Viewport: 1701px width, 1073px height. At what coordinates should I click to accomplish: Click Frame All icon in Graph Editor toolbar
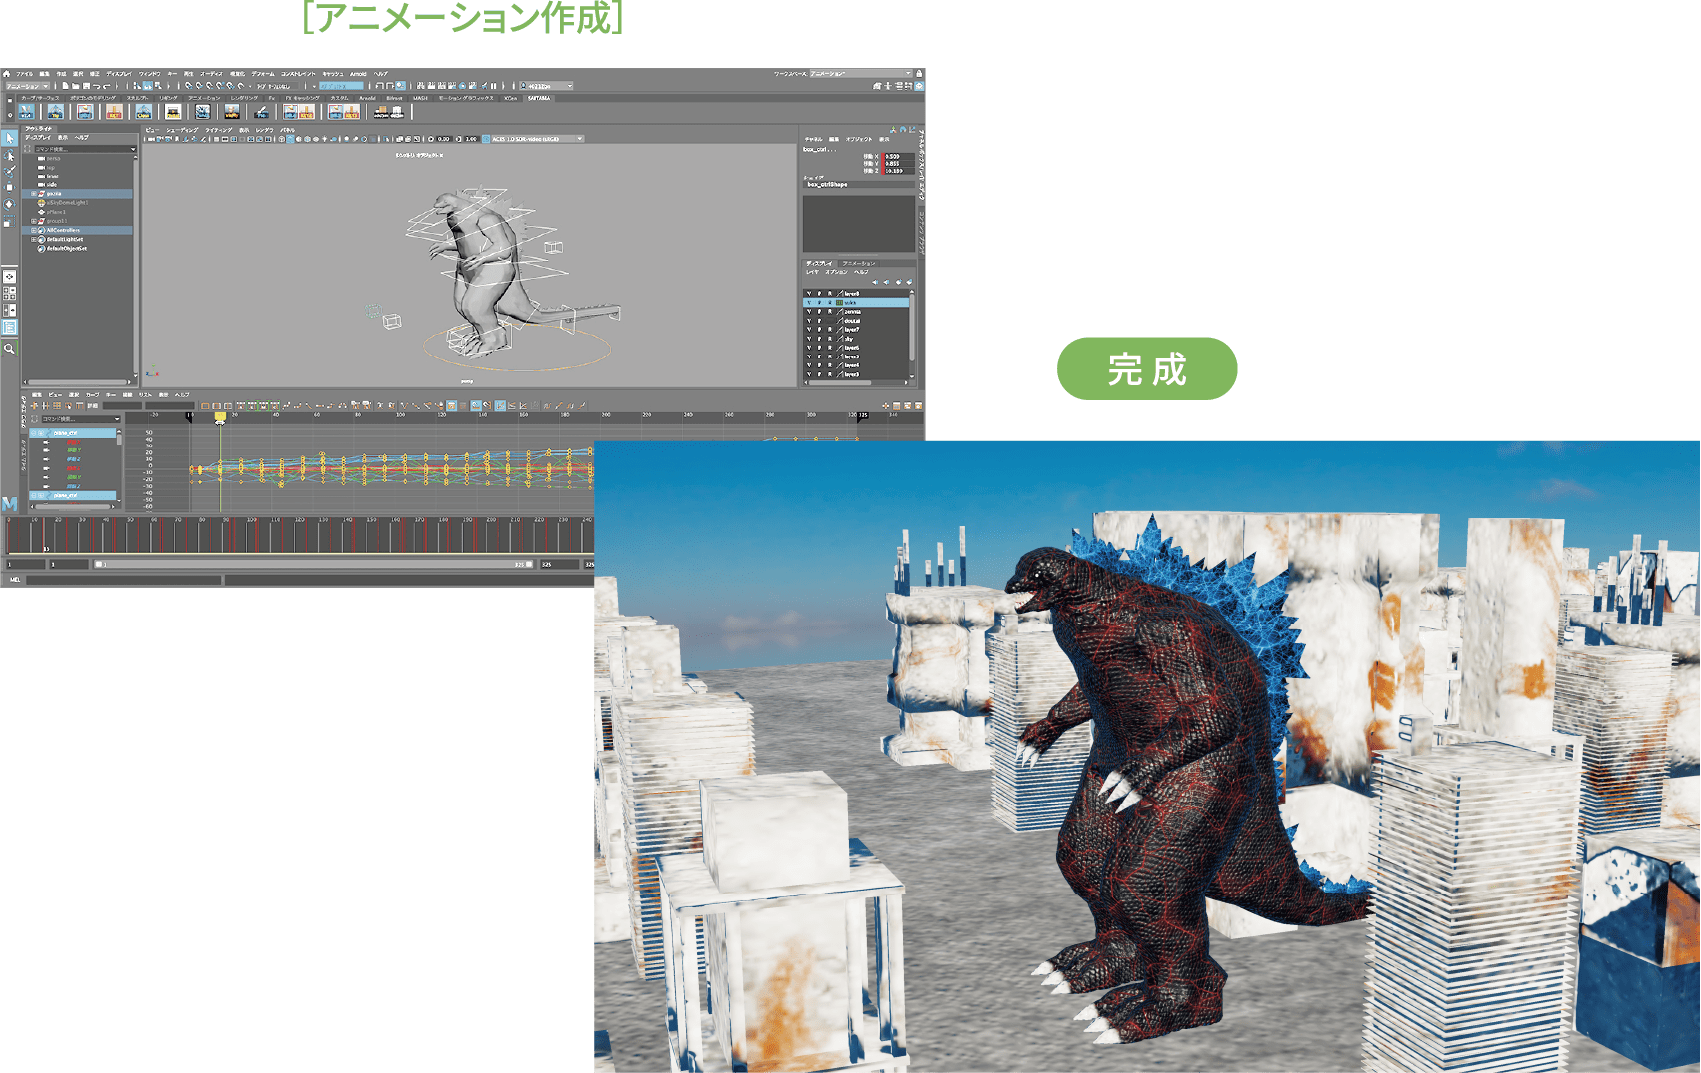coord(205,405)
